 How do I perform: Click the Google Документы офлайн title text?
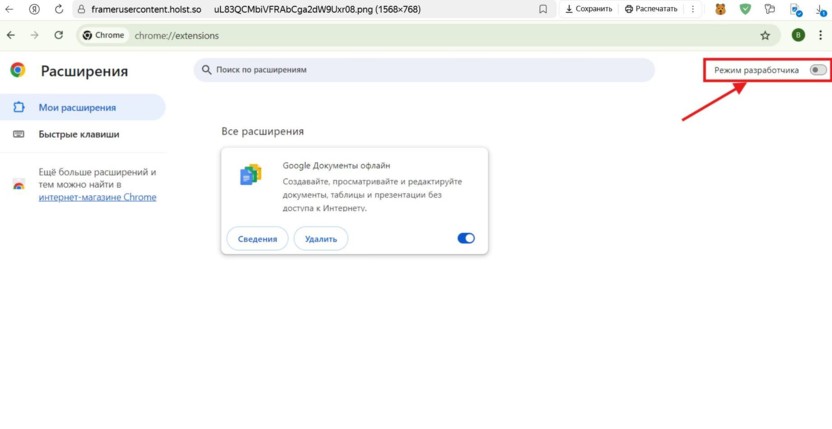click(x=336, y=166)
